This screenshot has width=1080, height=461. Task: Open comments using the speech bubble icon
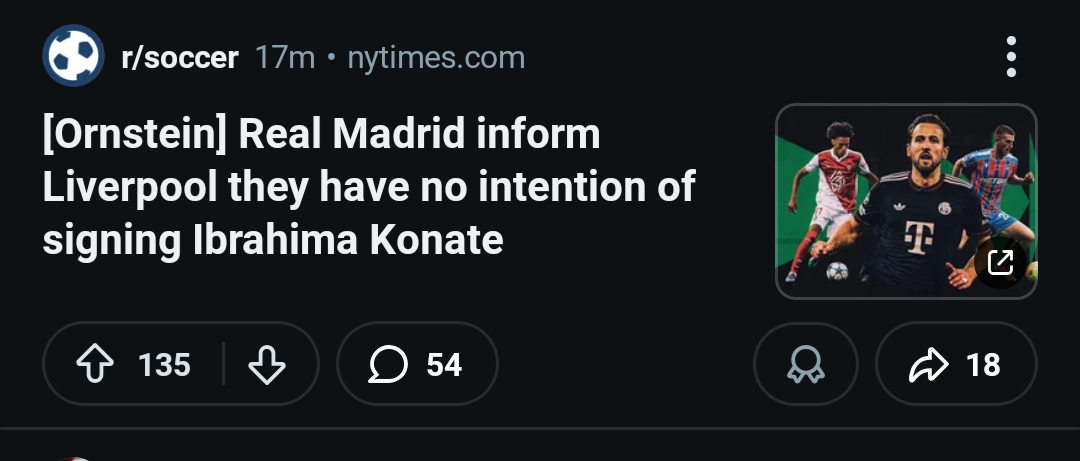[388, 365]
